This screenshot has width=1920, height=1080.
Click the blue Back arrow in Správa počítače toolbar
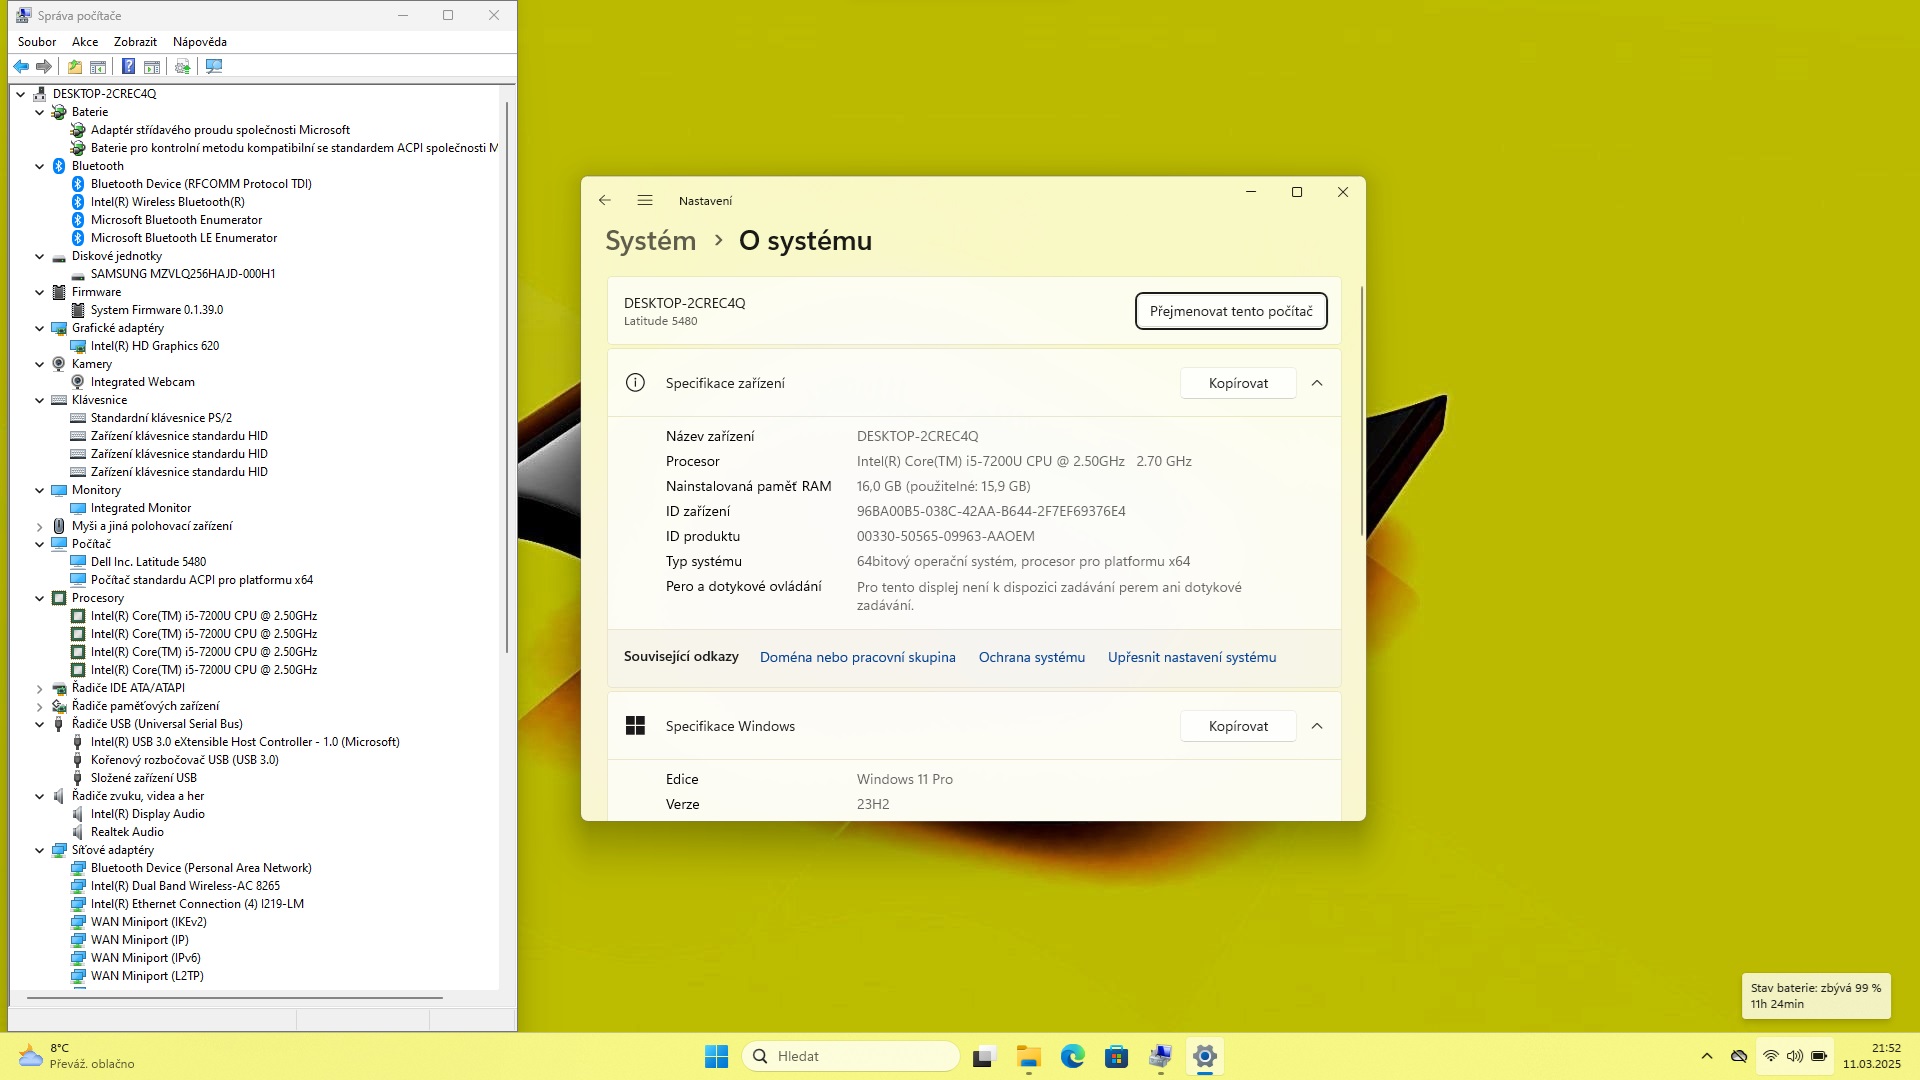pyautogui.click(x=21, y=66)
